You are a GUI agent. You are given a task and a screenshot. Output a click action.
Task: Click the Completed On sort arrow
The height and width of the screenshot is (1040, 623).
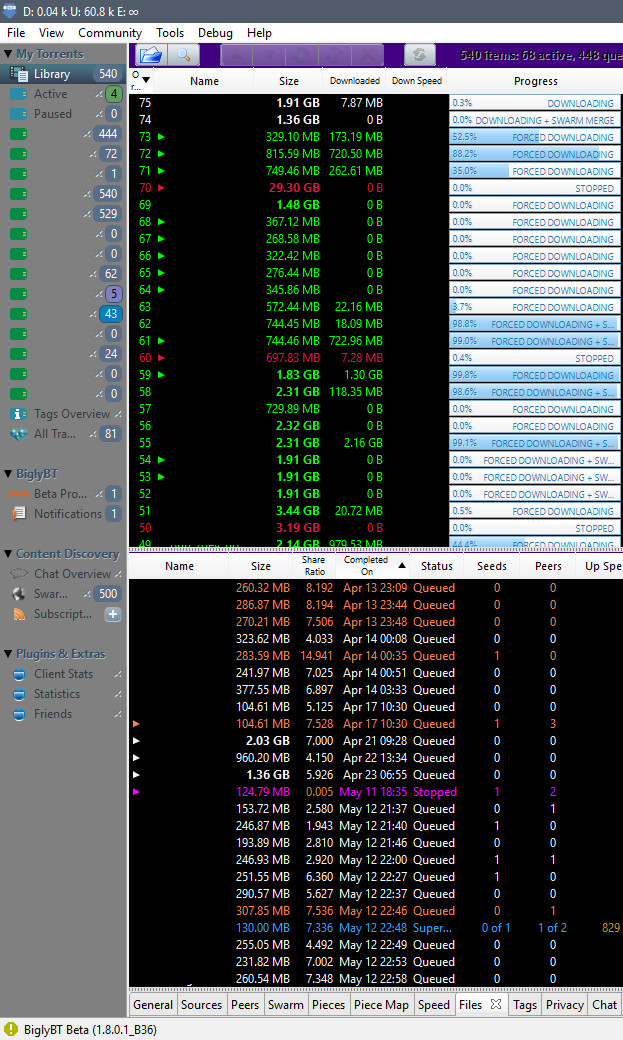coord(401,565)
